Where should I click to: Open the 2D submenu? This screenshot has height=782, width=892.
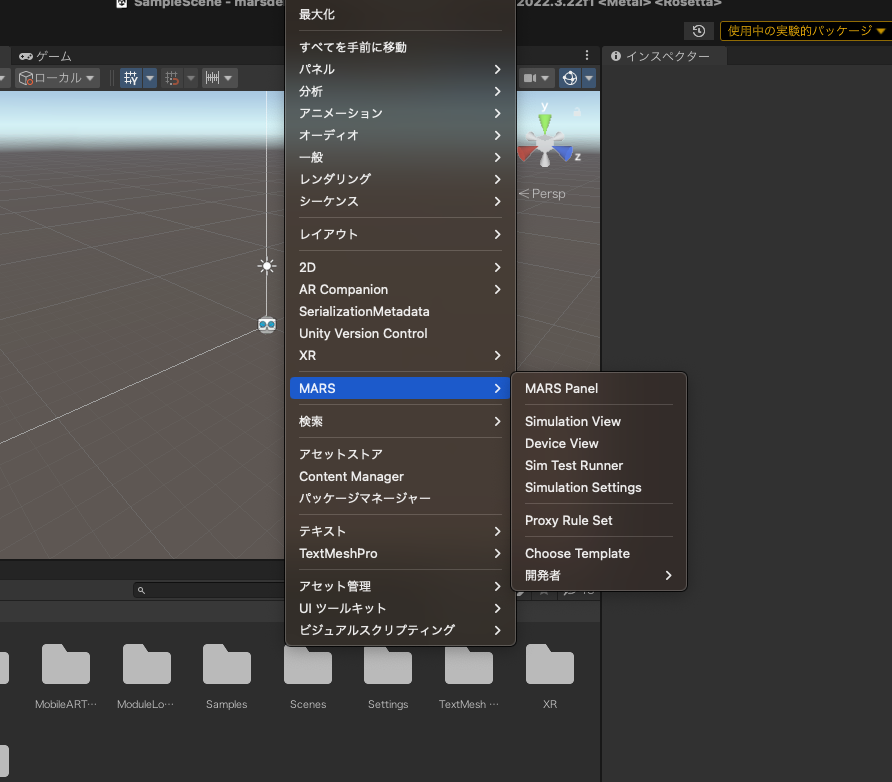(400, 267)
